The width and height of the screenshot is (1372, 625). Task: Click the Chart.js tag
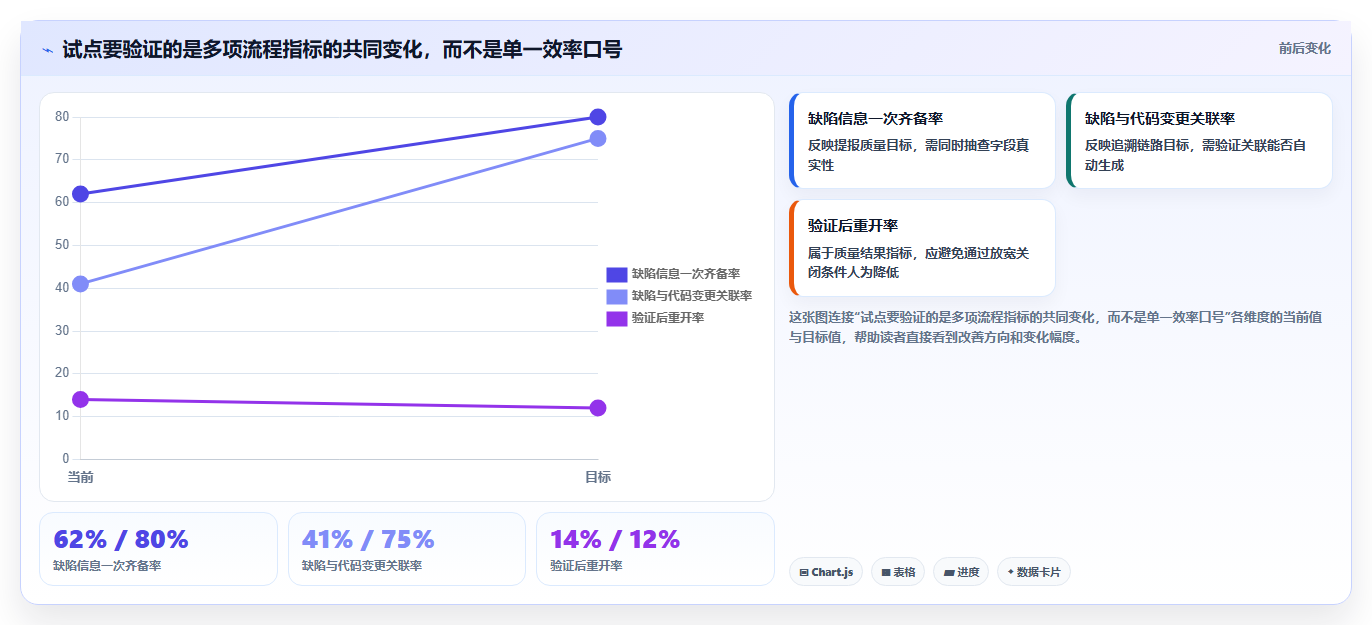coord(826,572)
